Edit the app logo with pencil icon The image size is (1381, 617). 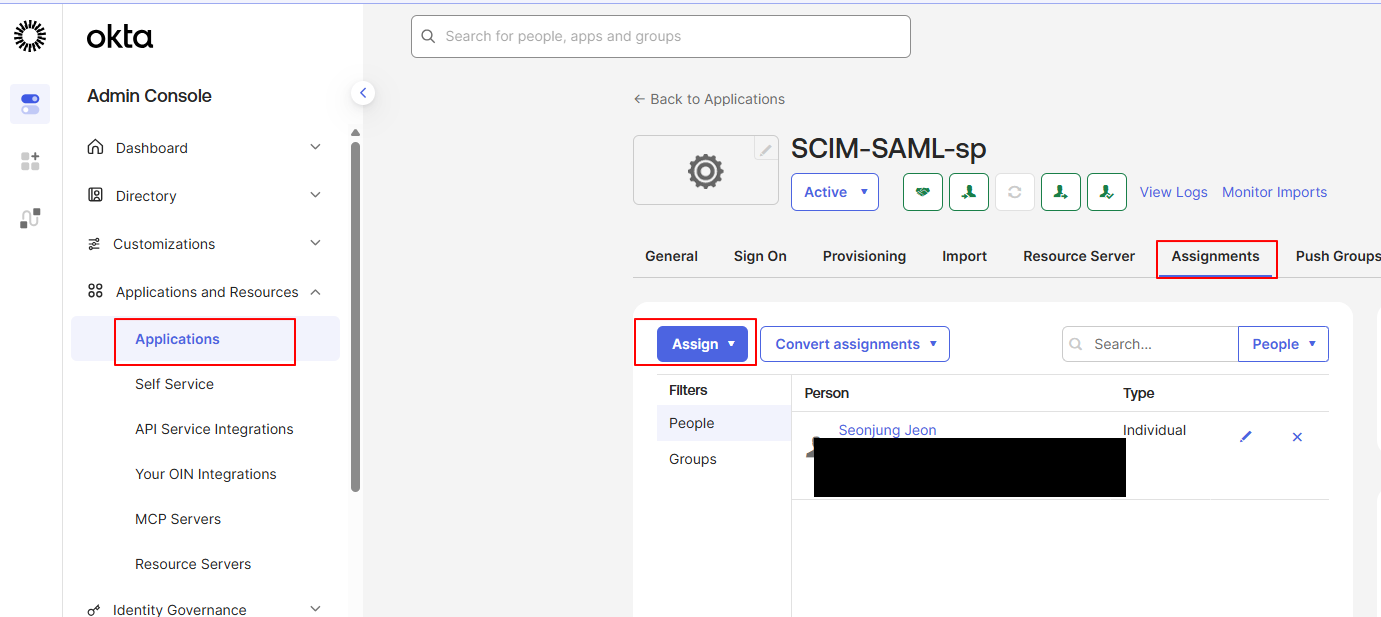(766, 149)
